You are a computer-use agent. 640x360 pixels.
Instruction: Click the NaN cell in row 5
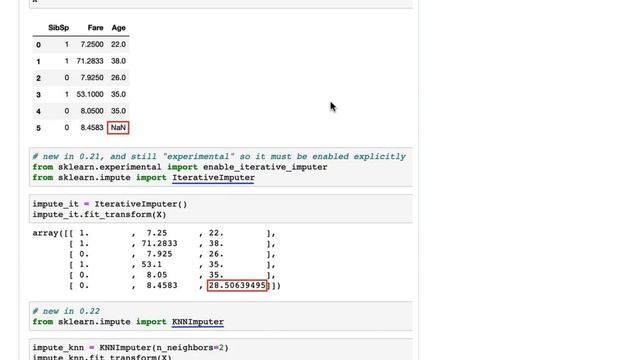coord(118,128)
